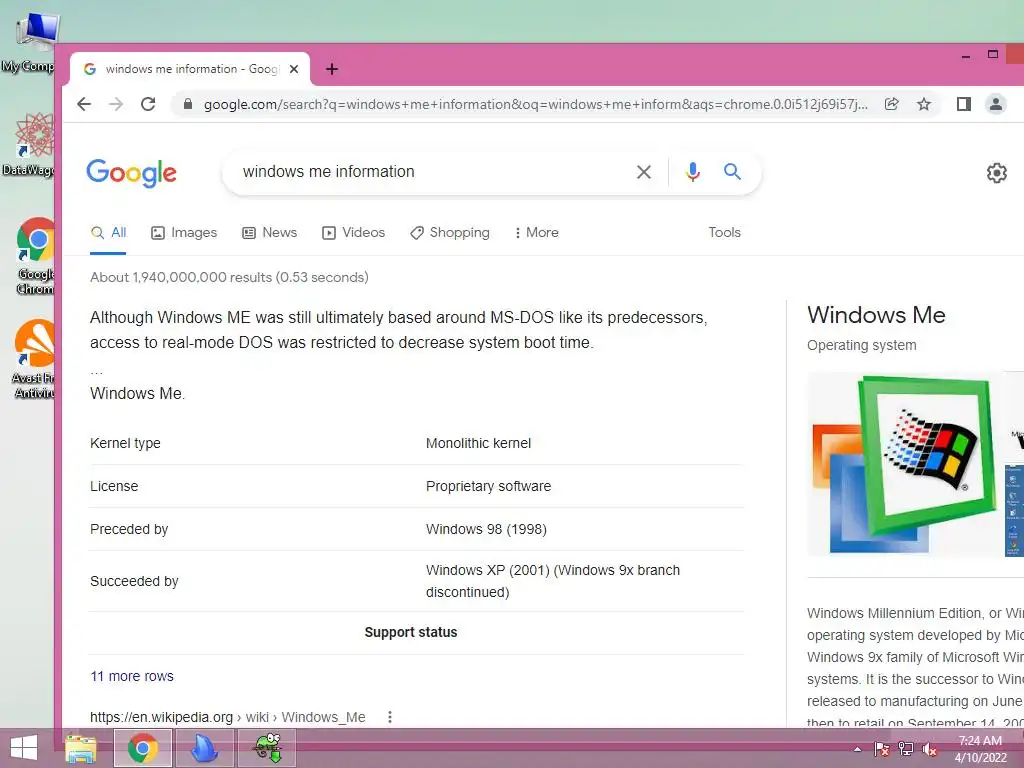Select the DataWagon desktop shortcut
This screenshot has height=768, width=1024.
29,144
